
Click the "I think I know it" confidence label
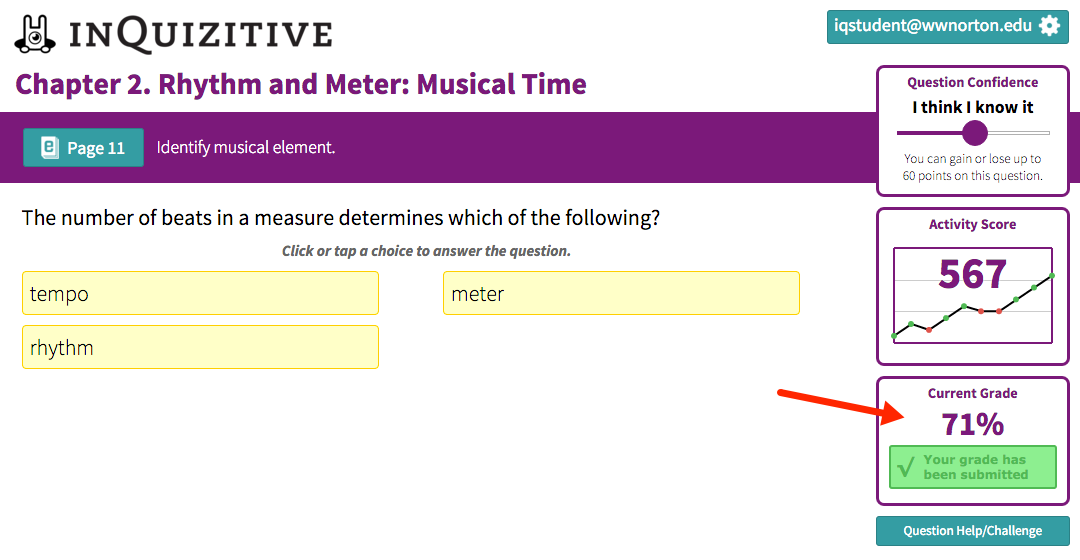972,107
